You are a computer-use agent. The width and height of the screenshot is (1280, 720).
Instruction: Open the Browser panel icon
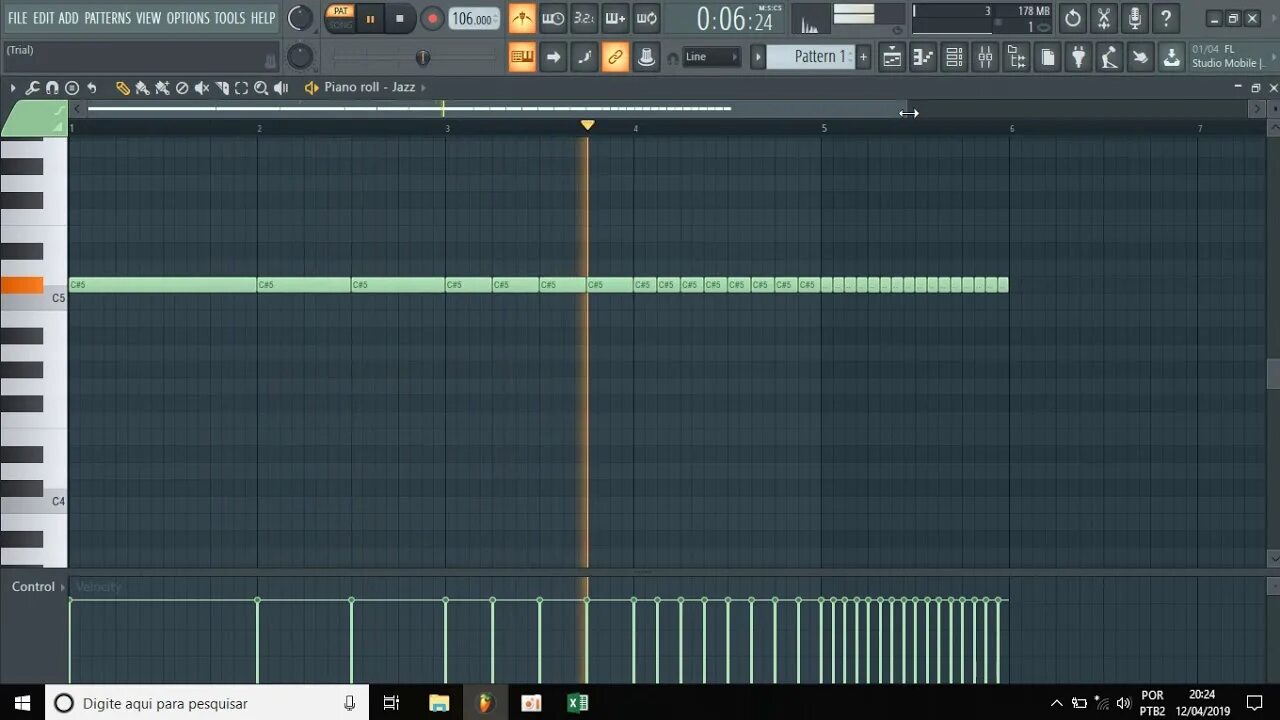1016,57
